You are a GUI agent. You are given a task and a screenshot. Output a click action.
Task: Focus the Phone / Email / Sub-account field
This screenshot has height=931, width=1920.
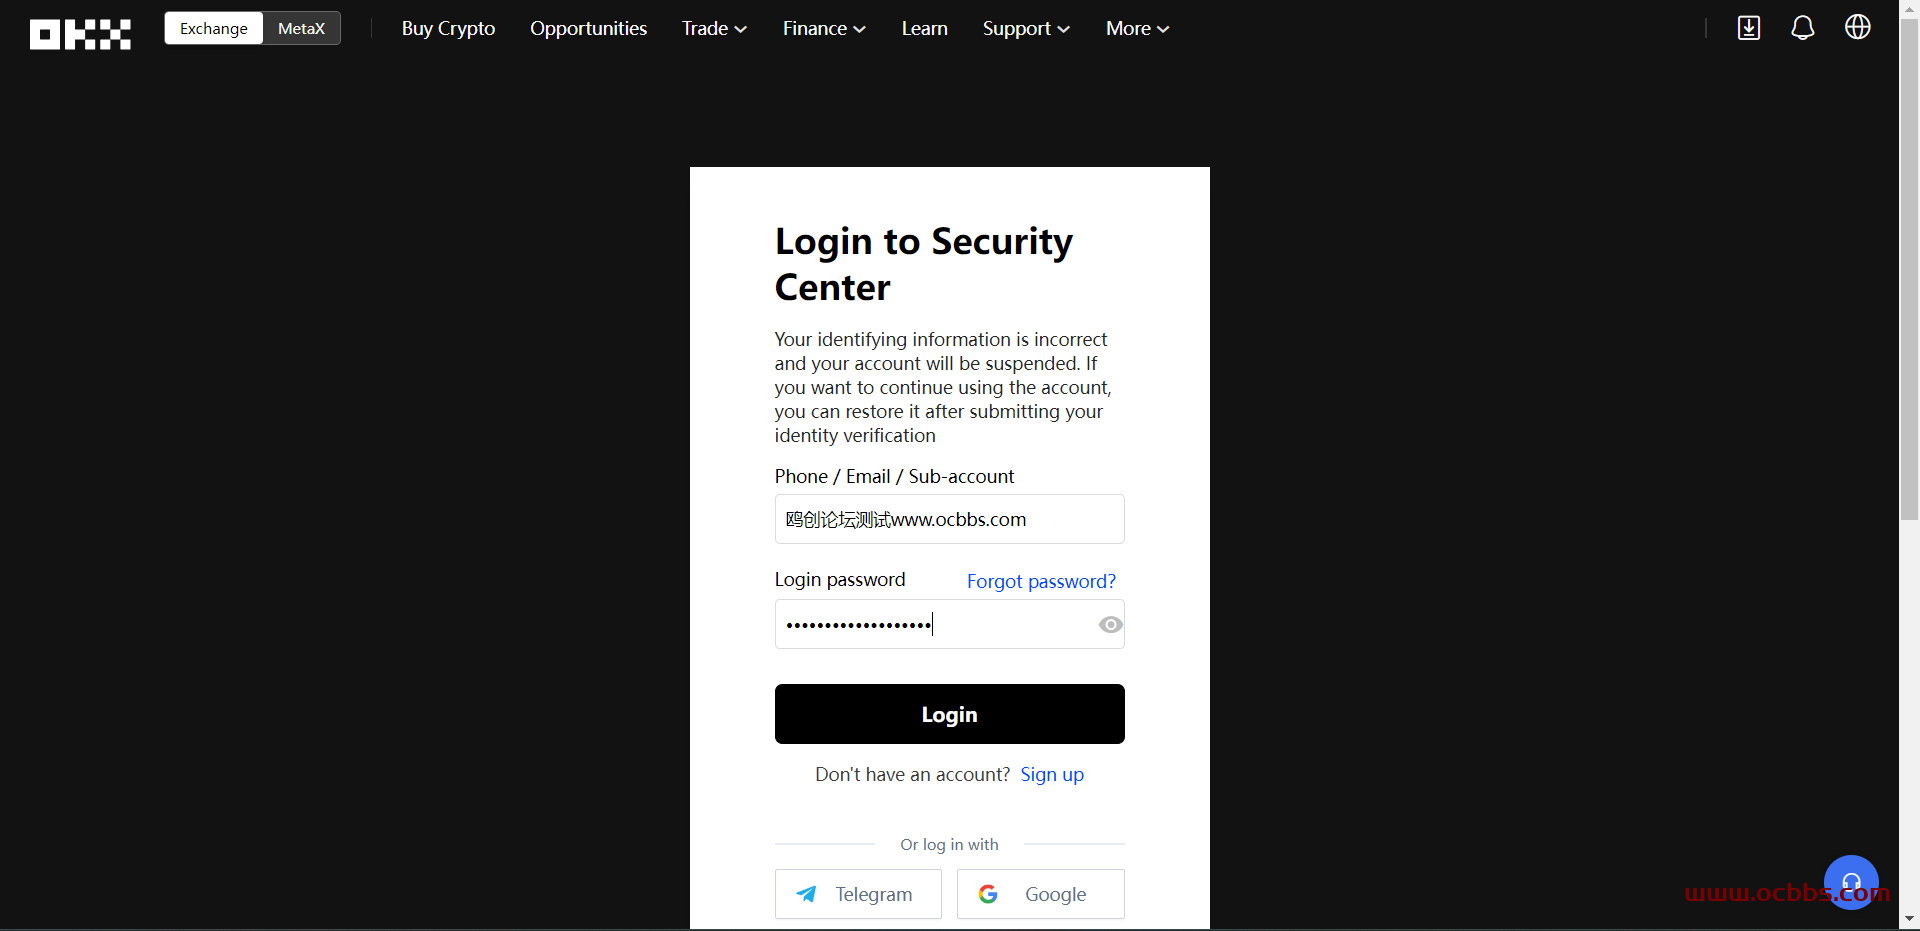click(950, 519)
